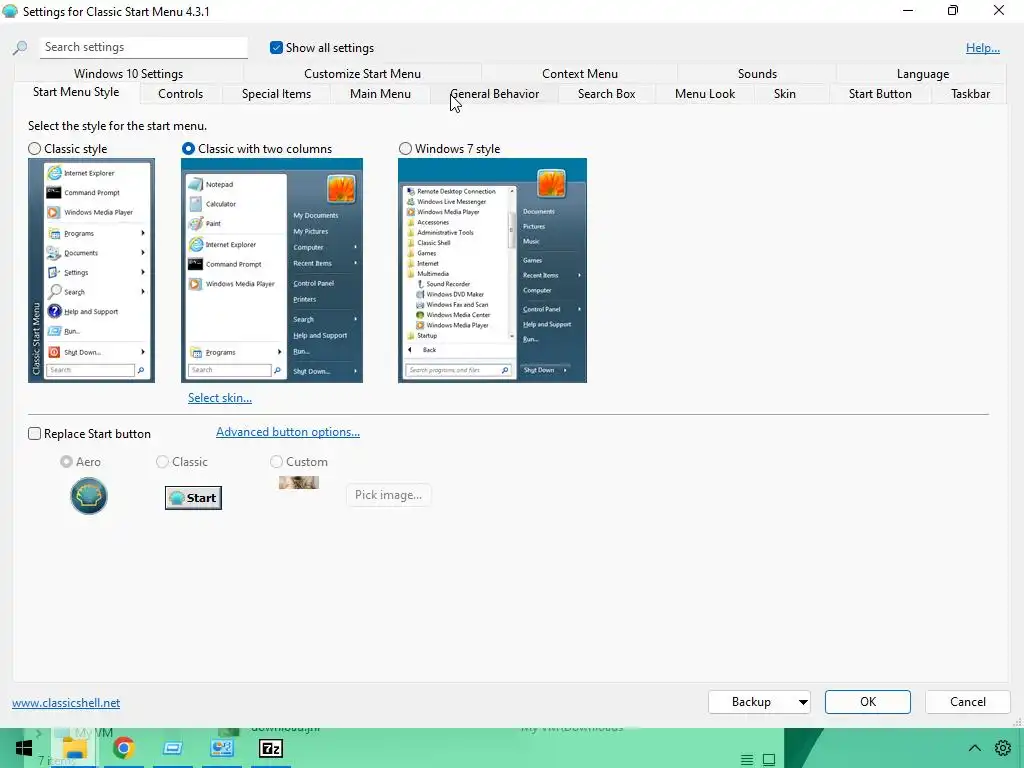Switch to the Sounds tab

(x=757, y=74)
